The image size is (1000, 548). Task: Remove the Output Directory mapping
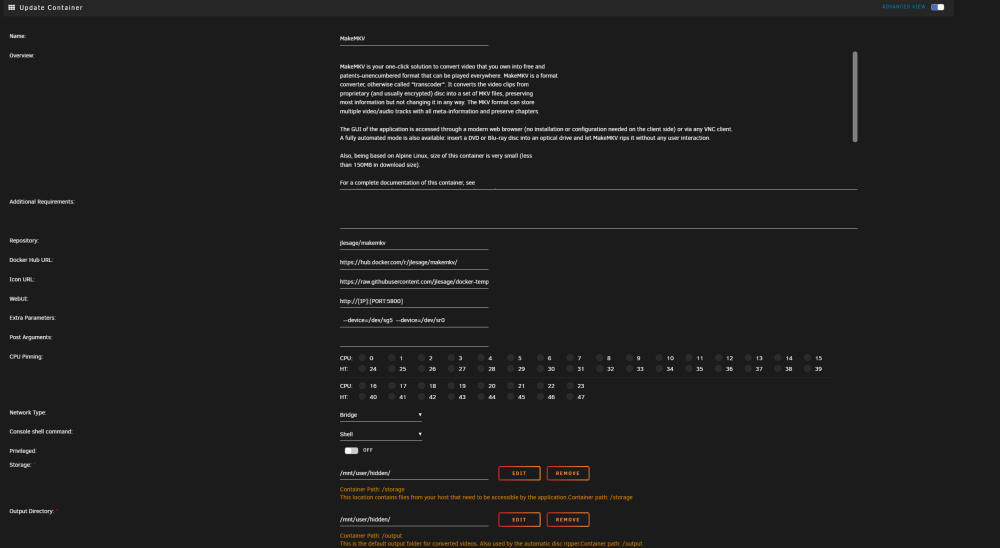[568, 519]
